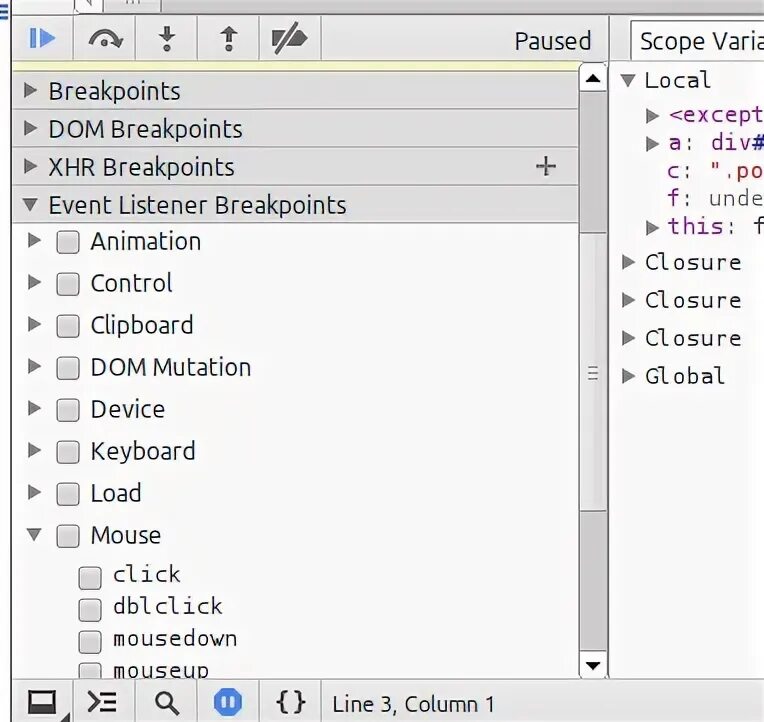The width and height of the screenshot is (764, 722).
Task: Resume script execution with the play icon
Action: 42,39
